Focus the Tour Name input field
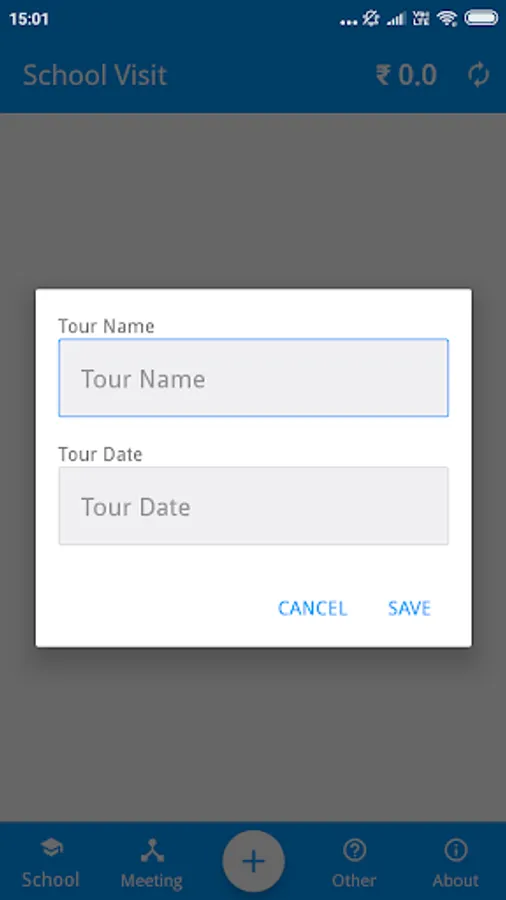The width and height of the screenshot is (506, 900). pos(253,378)
